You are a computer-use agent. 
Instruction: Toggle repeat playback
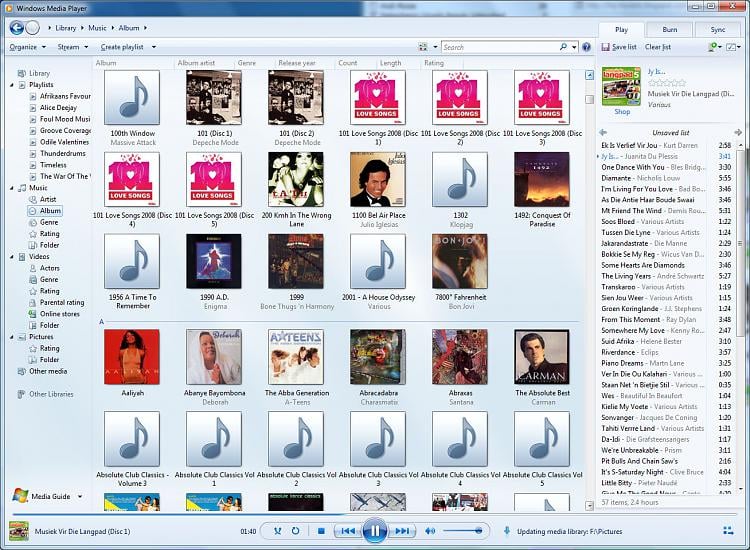pos(296,531)
